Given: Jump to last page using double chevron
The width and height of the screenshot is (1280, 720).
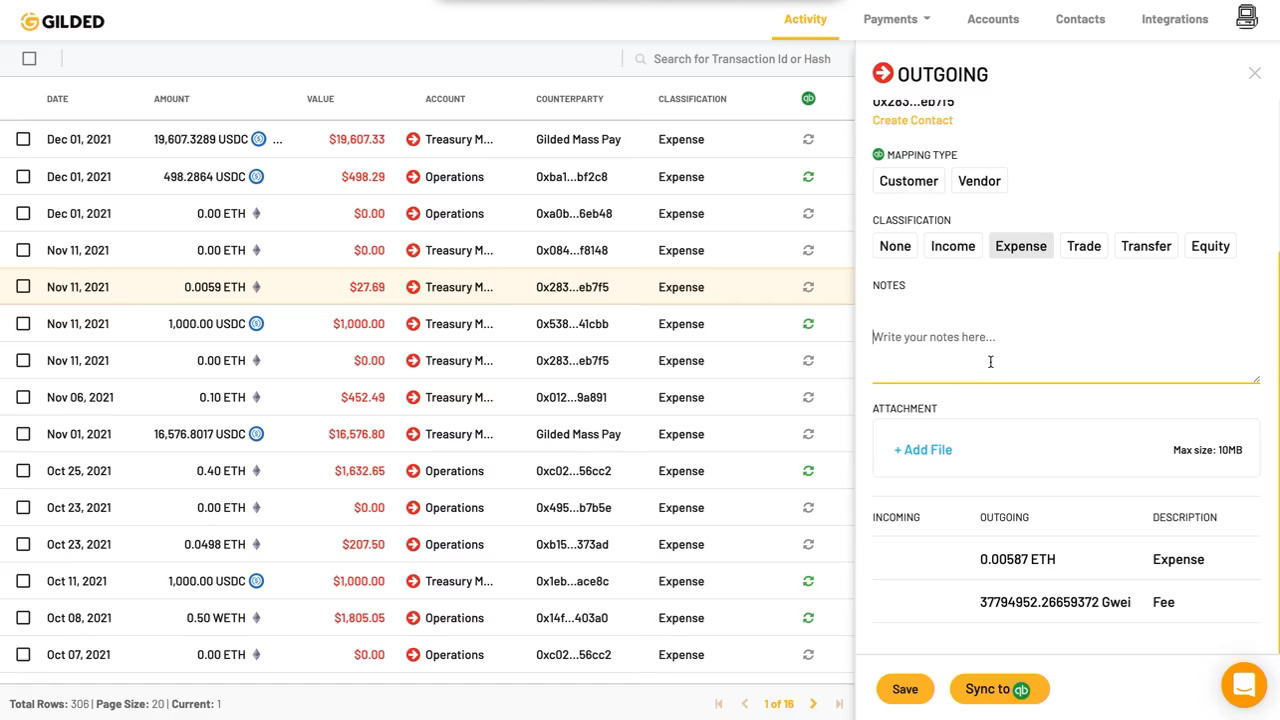Looking at the screenshot, I should pyautogui.click(x=841, y=703).
